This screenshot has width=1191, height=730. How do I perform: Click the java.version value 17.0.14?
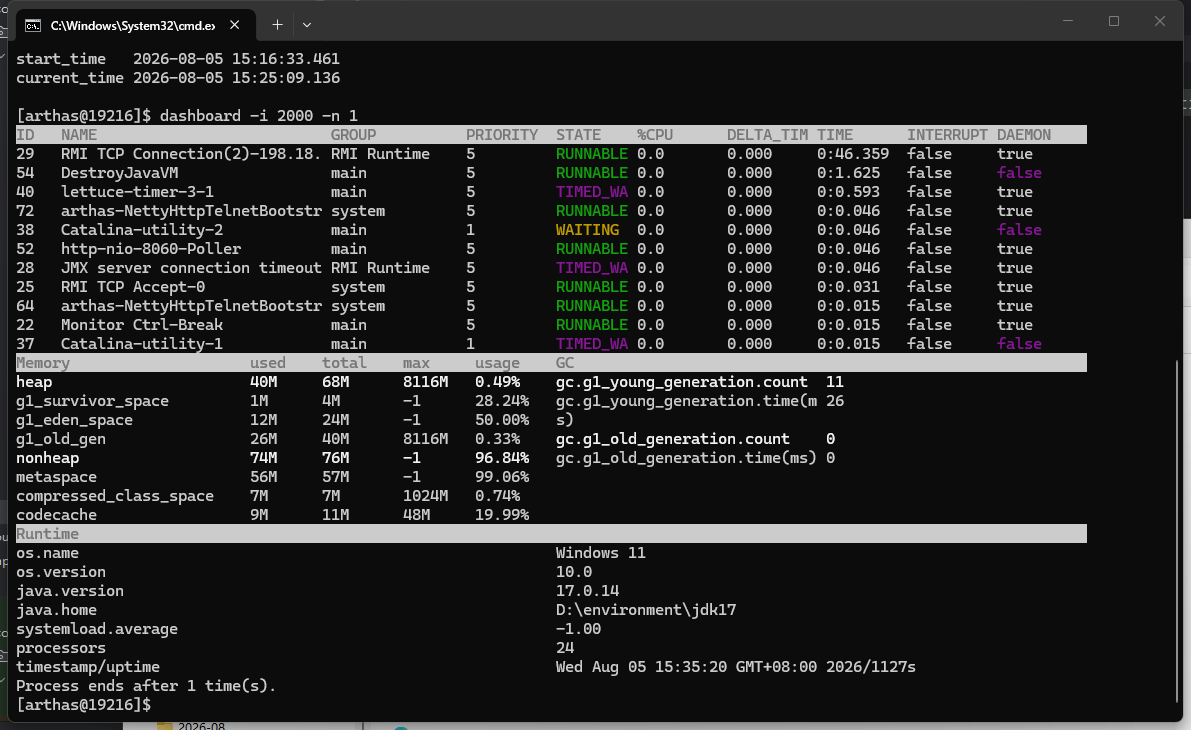tap(587, 590)
